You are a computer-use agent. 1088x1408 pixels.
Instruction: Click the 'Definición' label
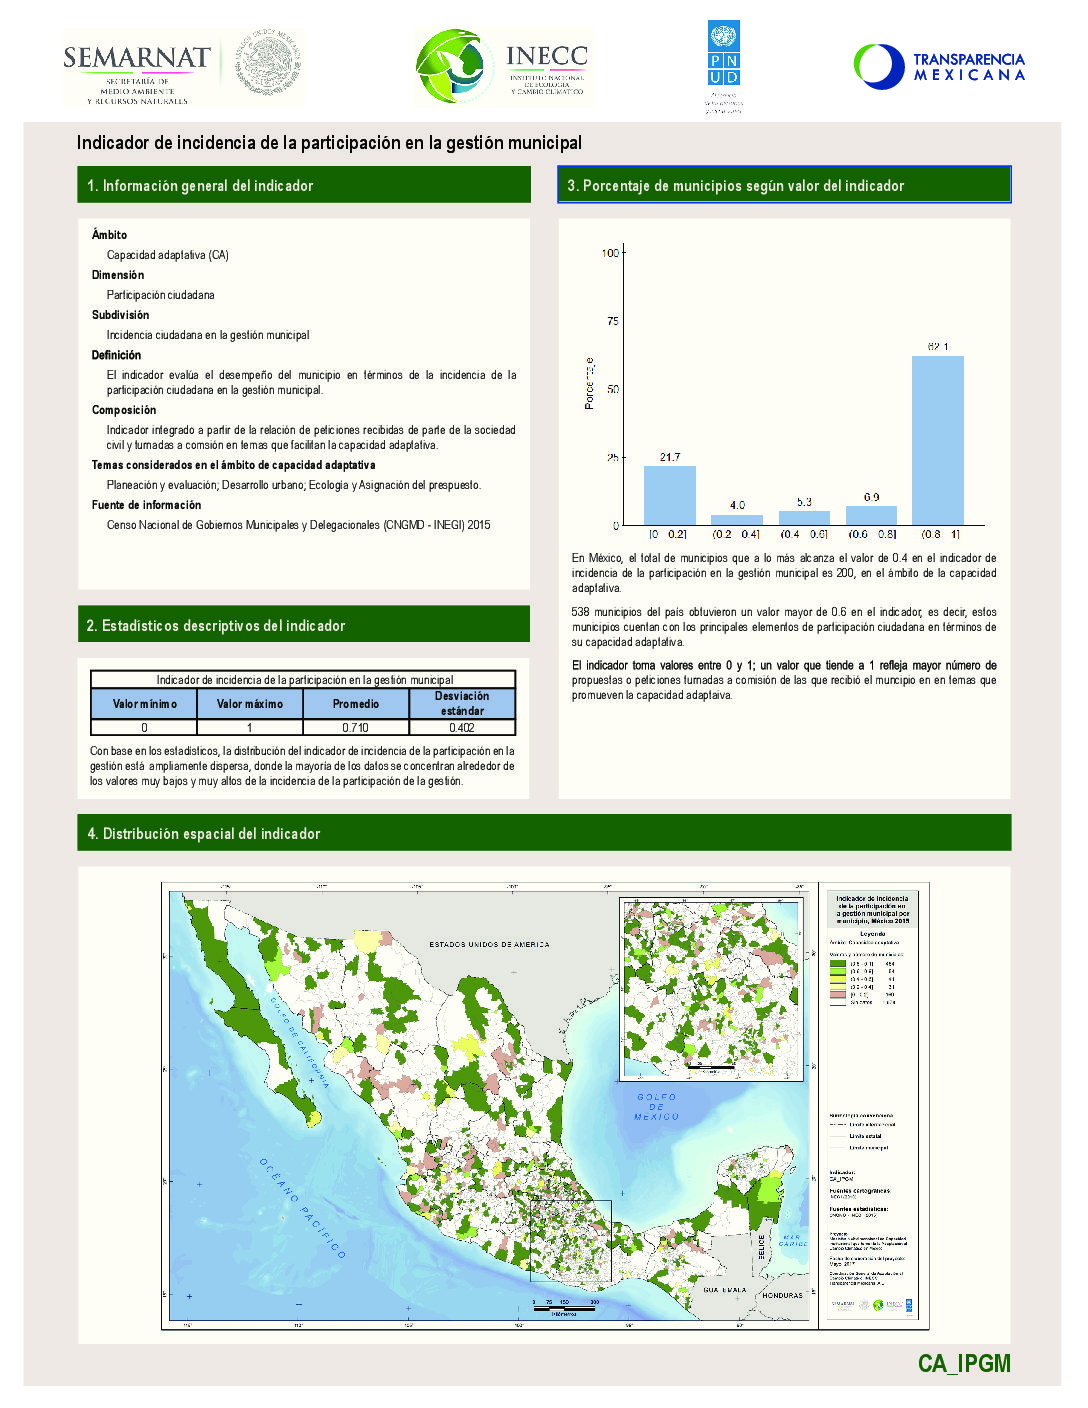[117, 355]
